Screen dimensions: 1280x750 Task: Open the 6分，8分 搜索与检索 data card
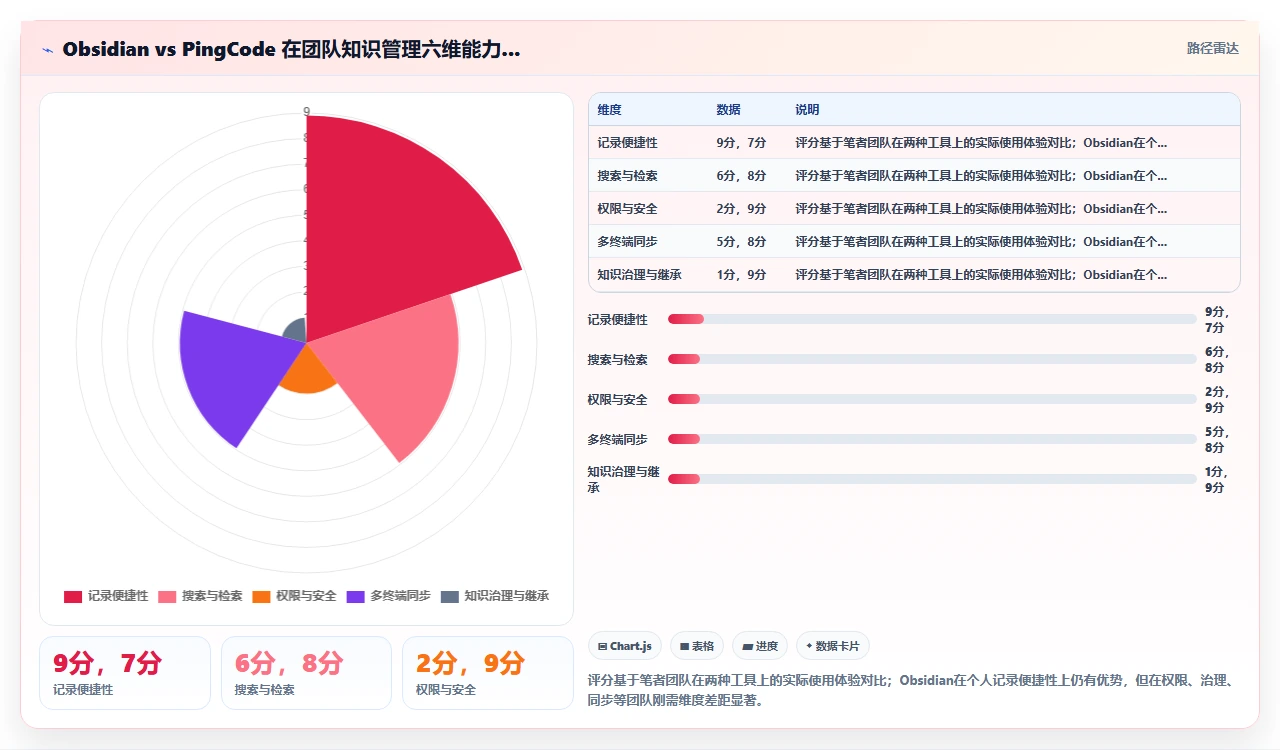point(306,673)
